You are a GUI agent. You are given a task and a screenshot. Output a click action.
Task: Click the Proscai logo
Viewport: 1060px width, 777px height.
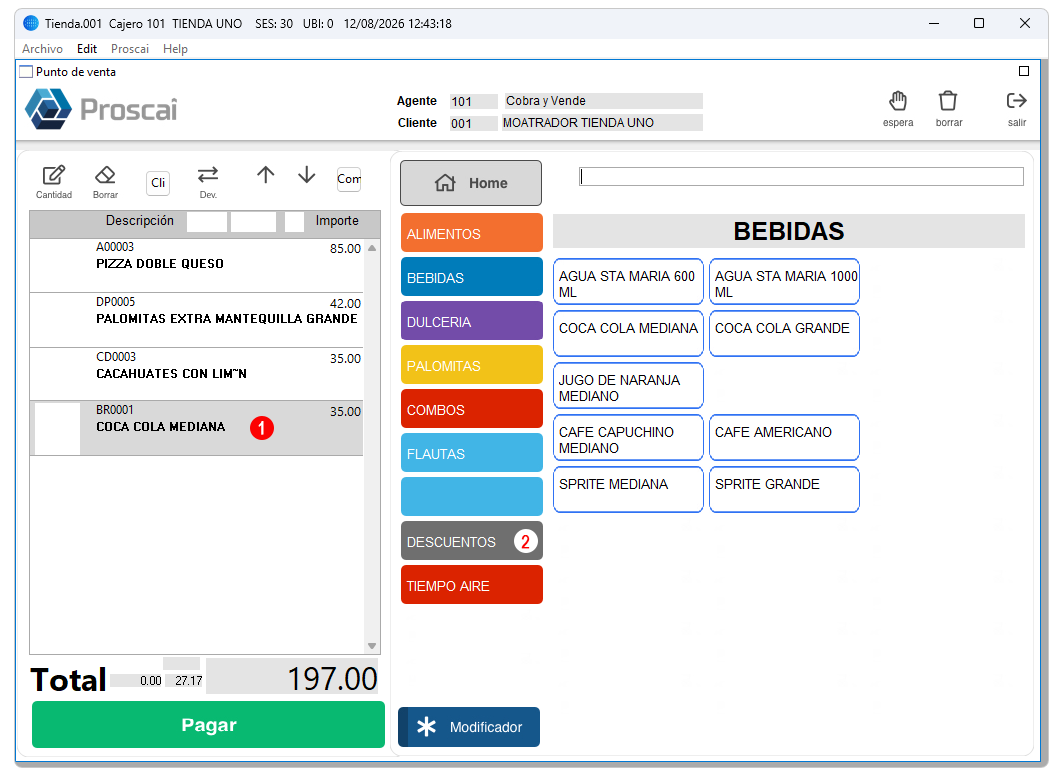[x=101, y=108]
